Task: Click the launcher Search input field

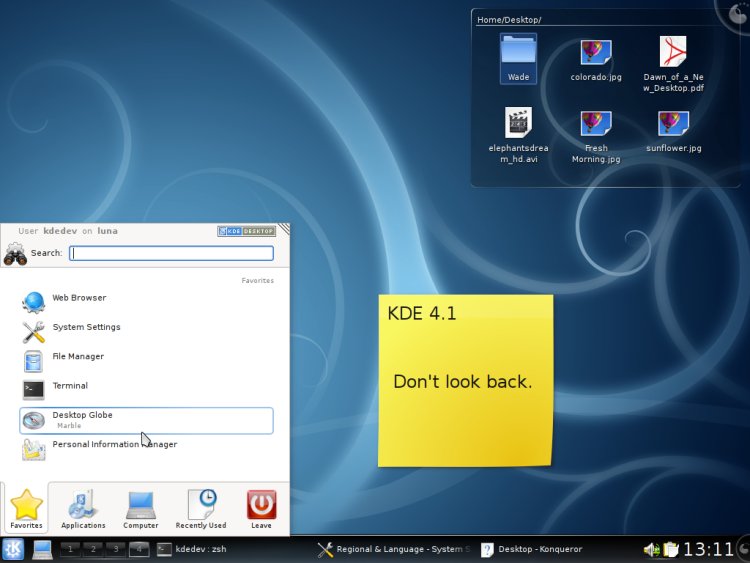Action: [171, 253]
